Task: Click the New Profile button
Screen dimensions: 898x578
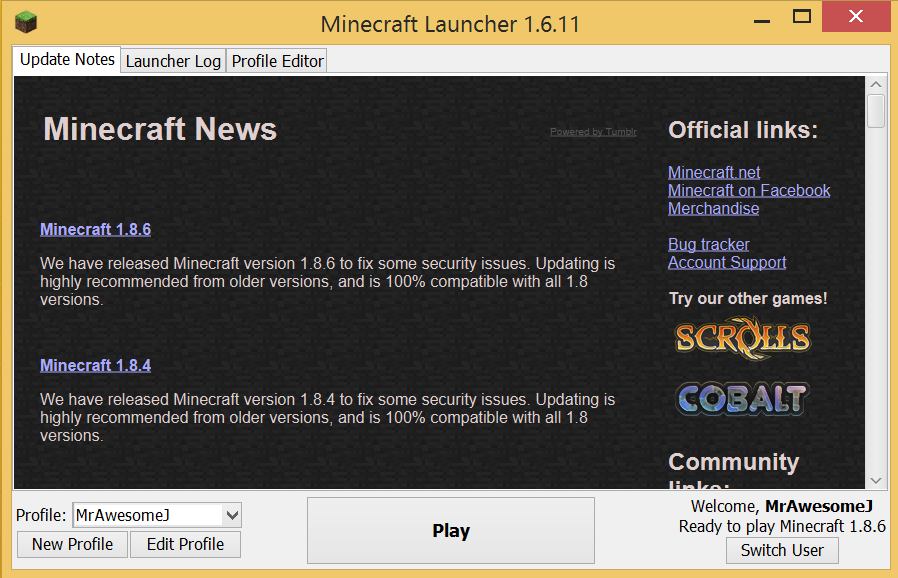Action: pos(72,544)
